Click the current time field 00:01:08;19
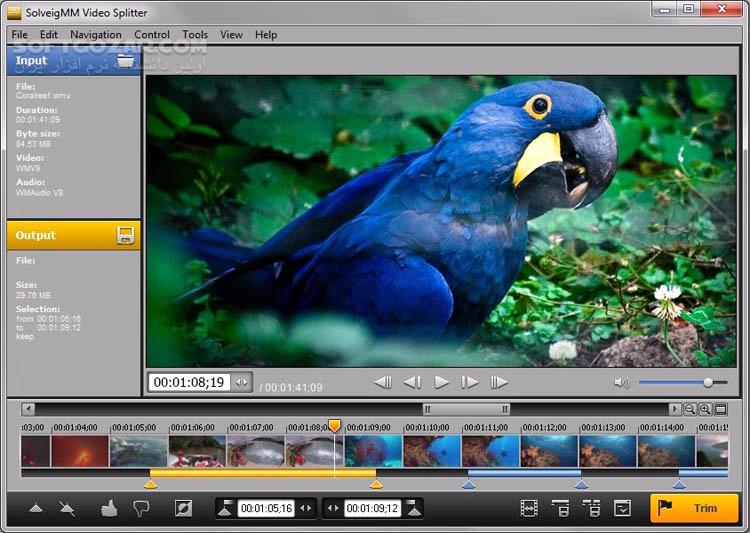The width and height of the screenshot is (750, 533). point(189,382)
